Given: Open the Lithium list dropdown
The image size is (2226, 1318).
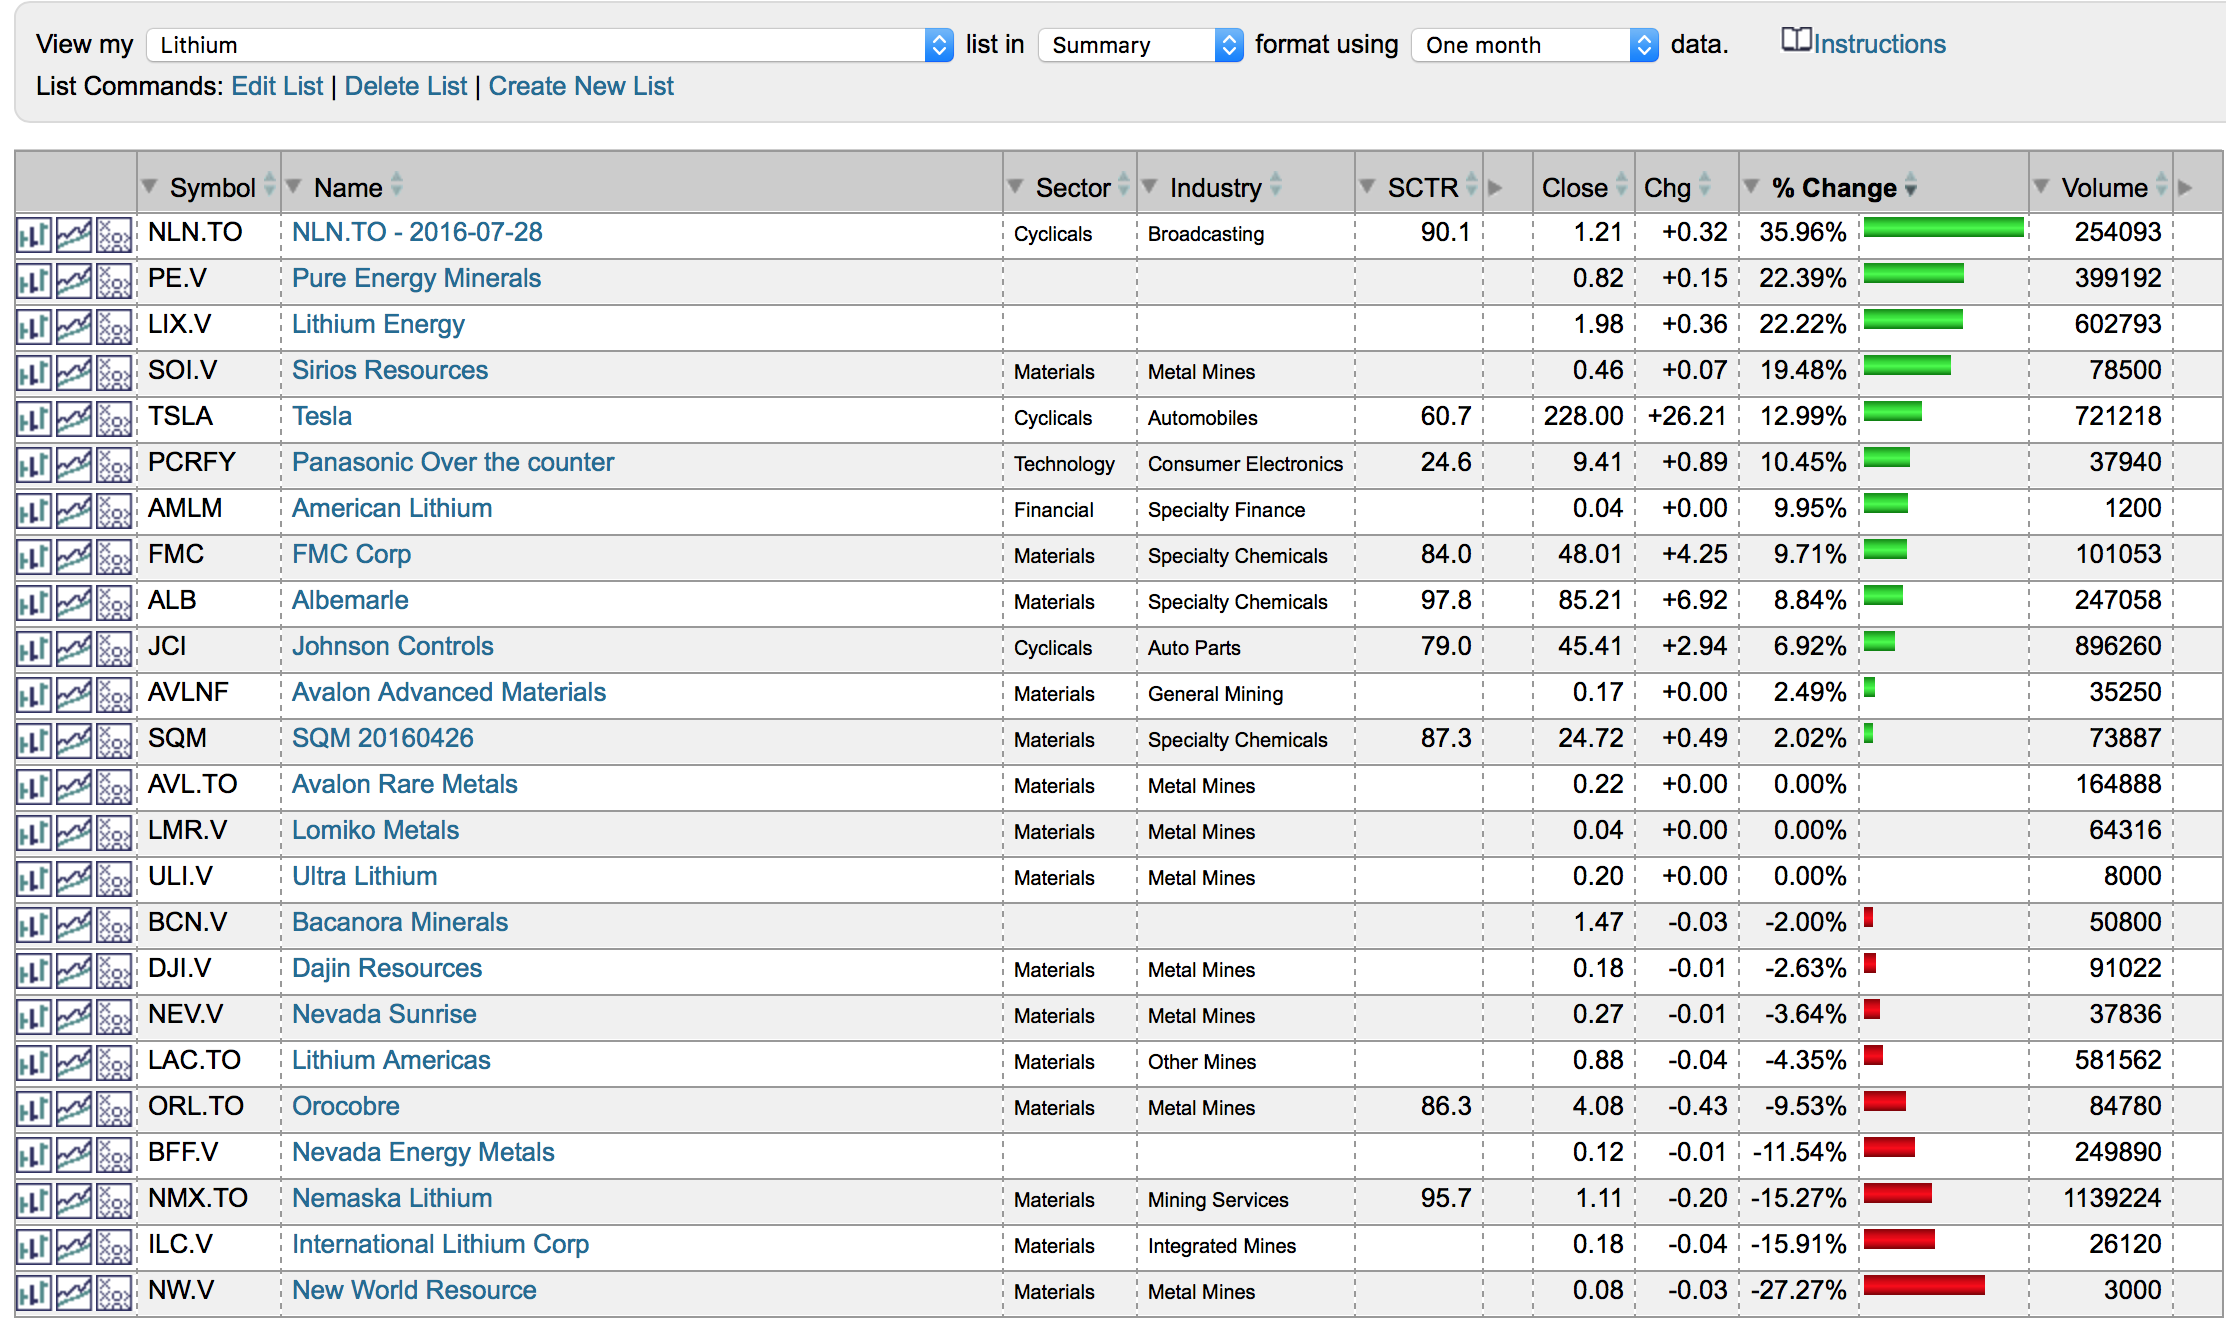Looking at the screenshot, I should [x=550, y=45].
